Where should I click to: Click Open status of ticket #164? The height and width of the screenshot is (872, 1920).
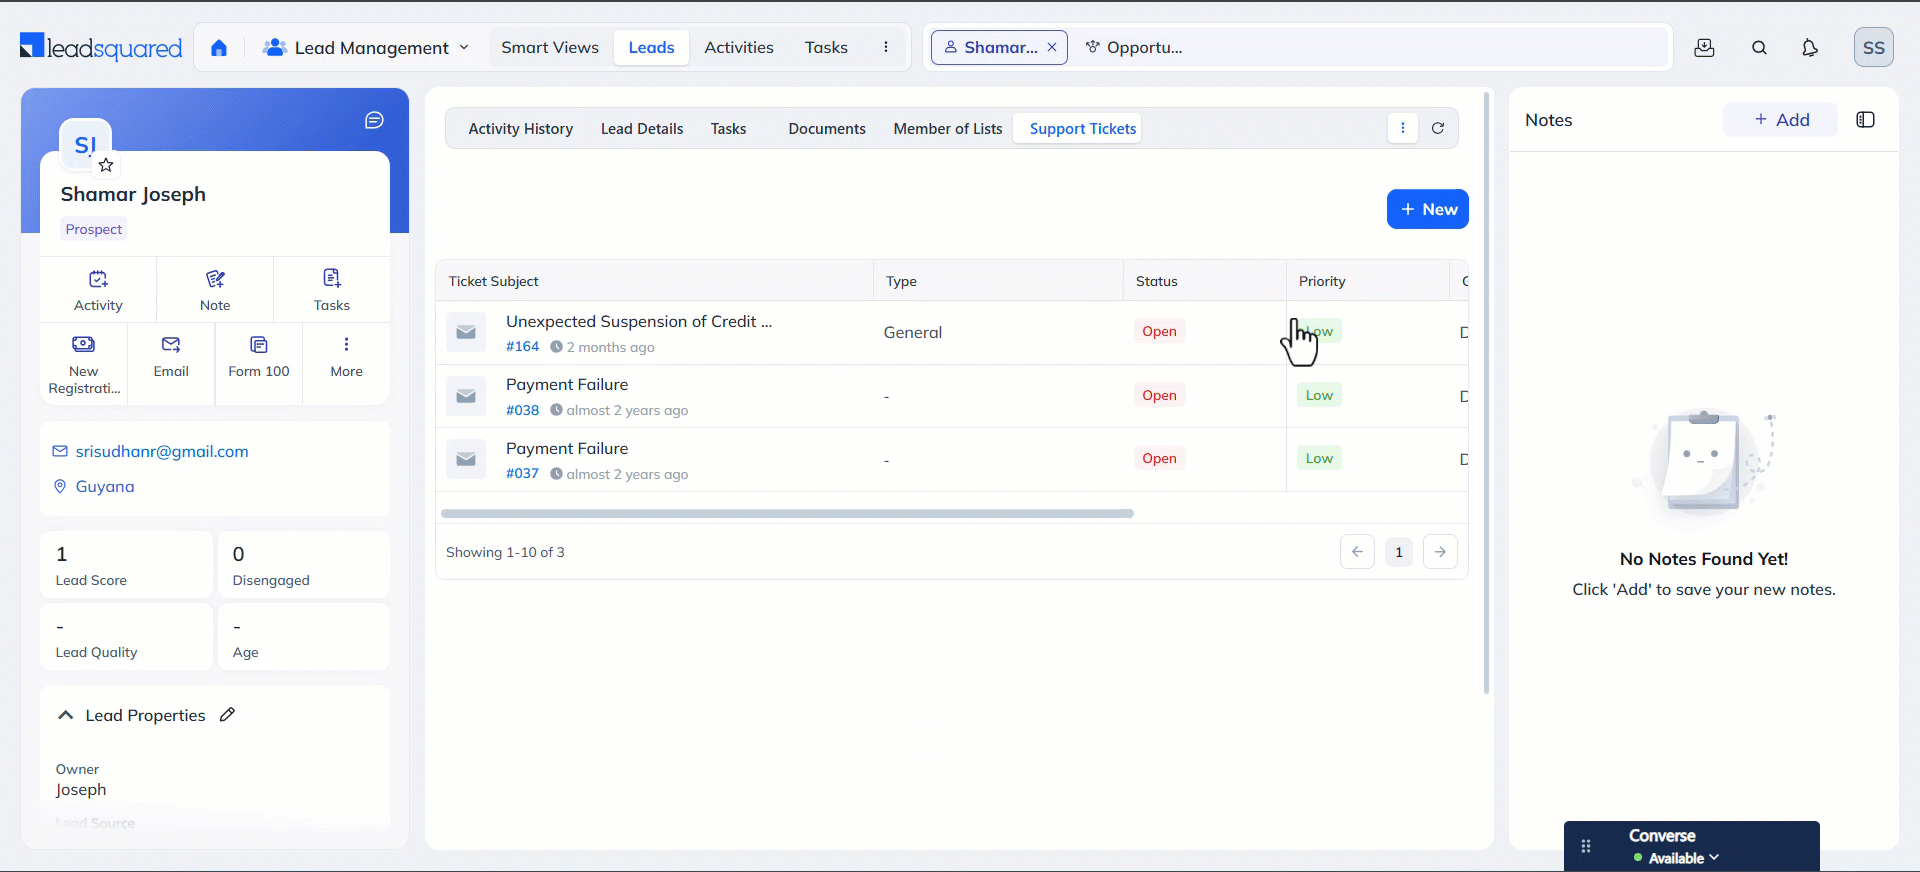[1159, 332]
